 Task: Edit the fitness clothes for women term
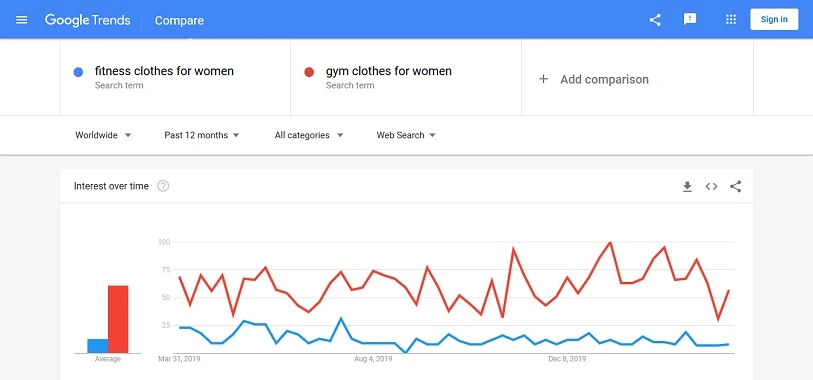[164, 71]
